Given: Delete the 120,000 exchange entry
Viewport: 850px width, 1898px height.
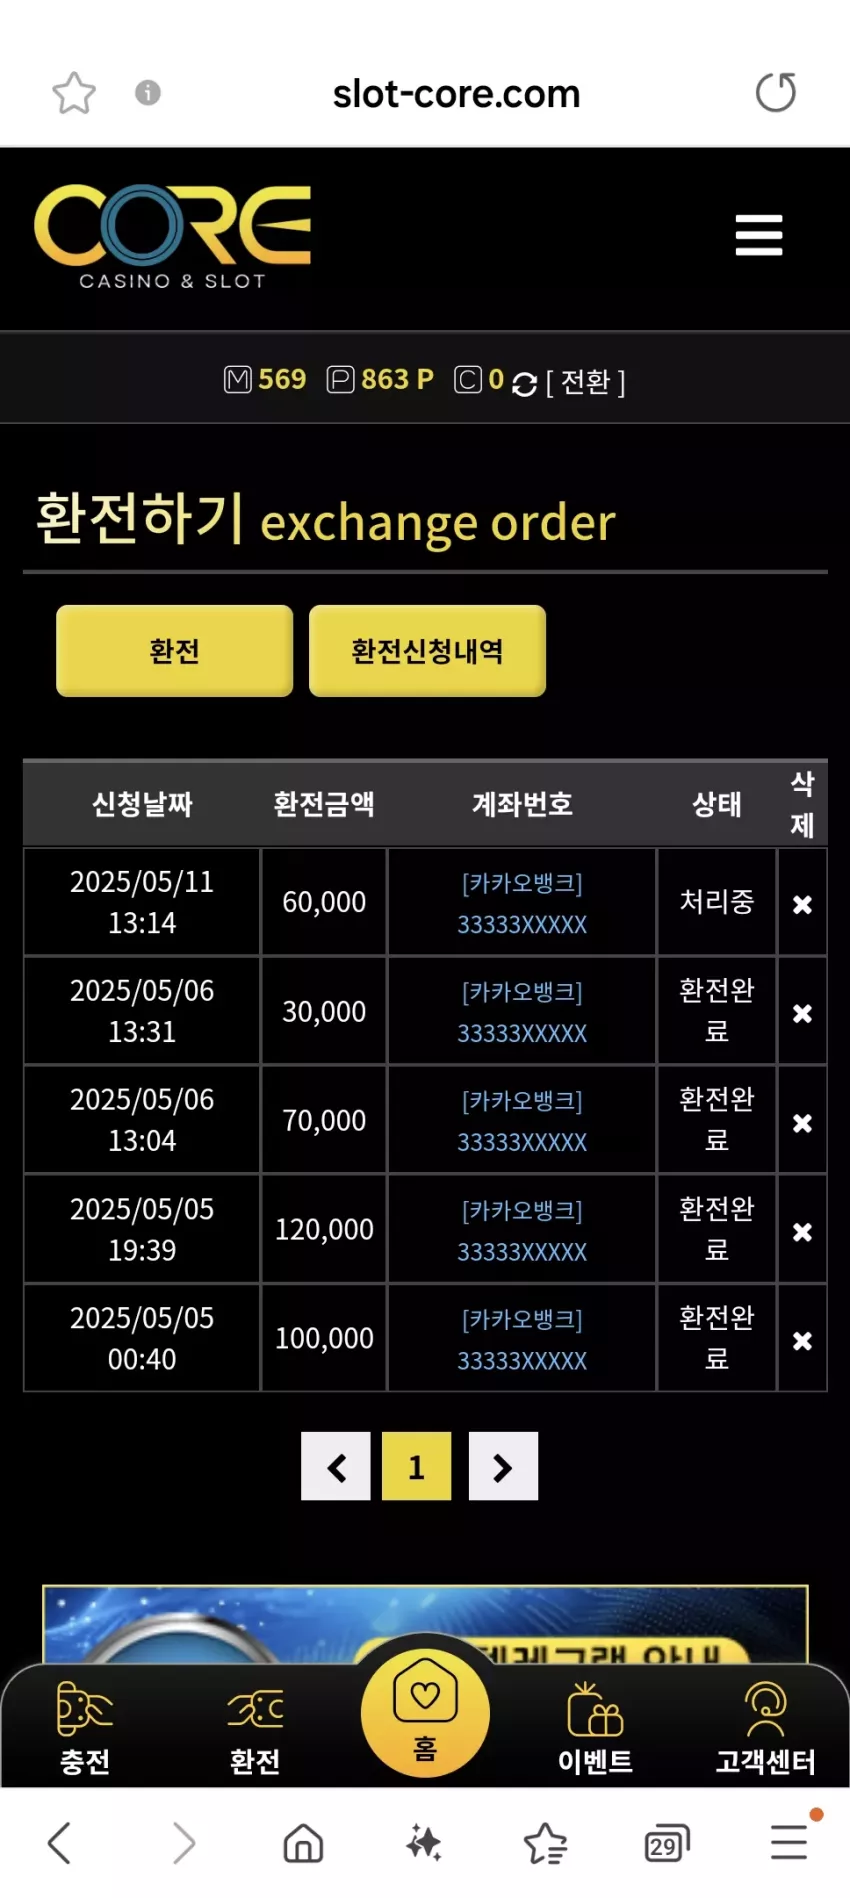Looking at the screenshot, I should (x=802, y=1232).
